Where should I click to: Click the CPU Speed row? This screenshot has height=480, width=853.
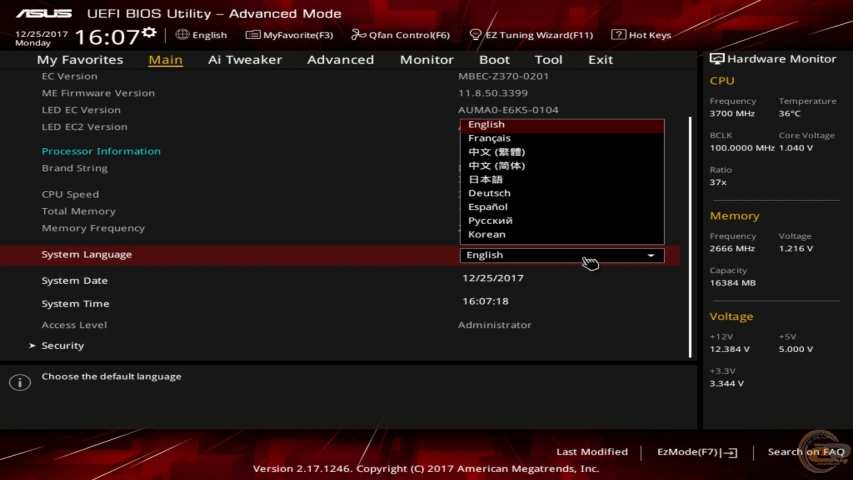70,194
